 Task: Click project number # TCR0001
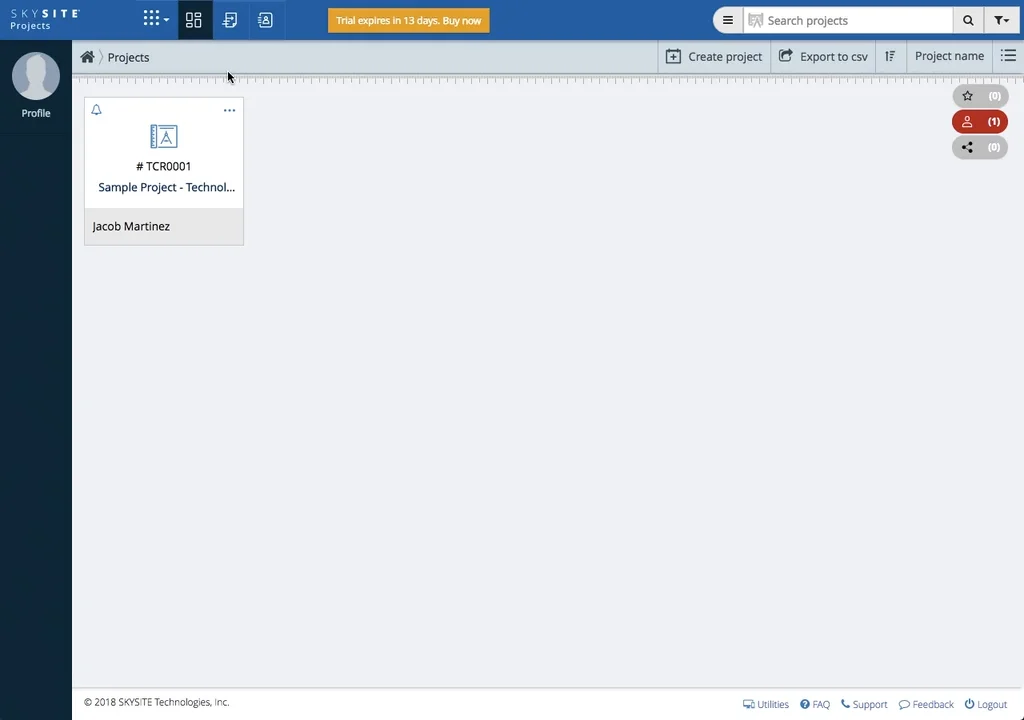pos(163,166)
